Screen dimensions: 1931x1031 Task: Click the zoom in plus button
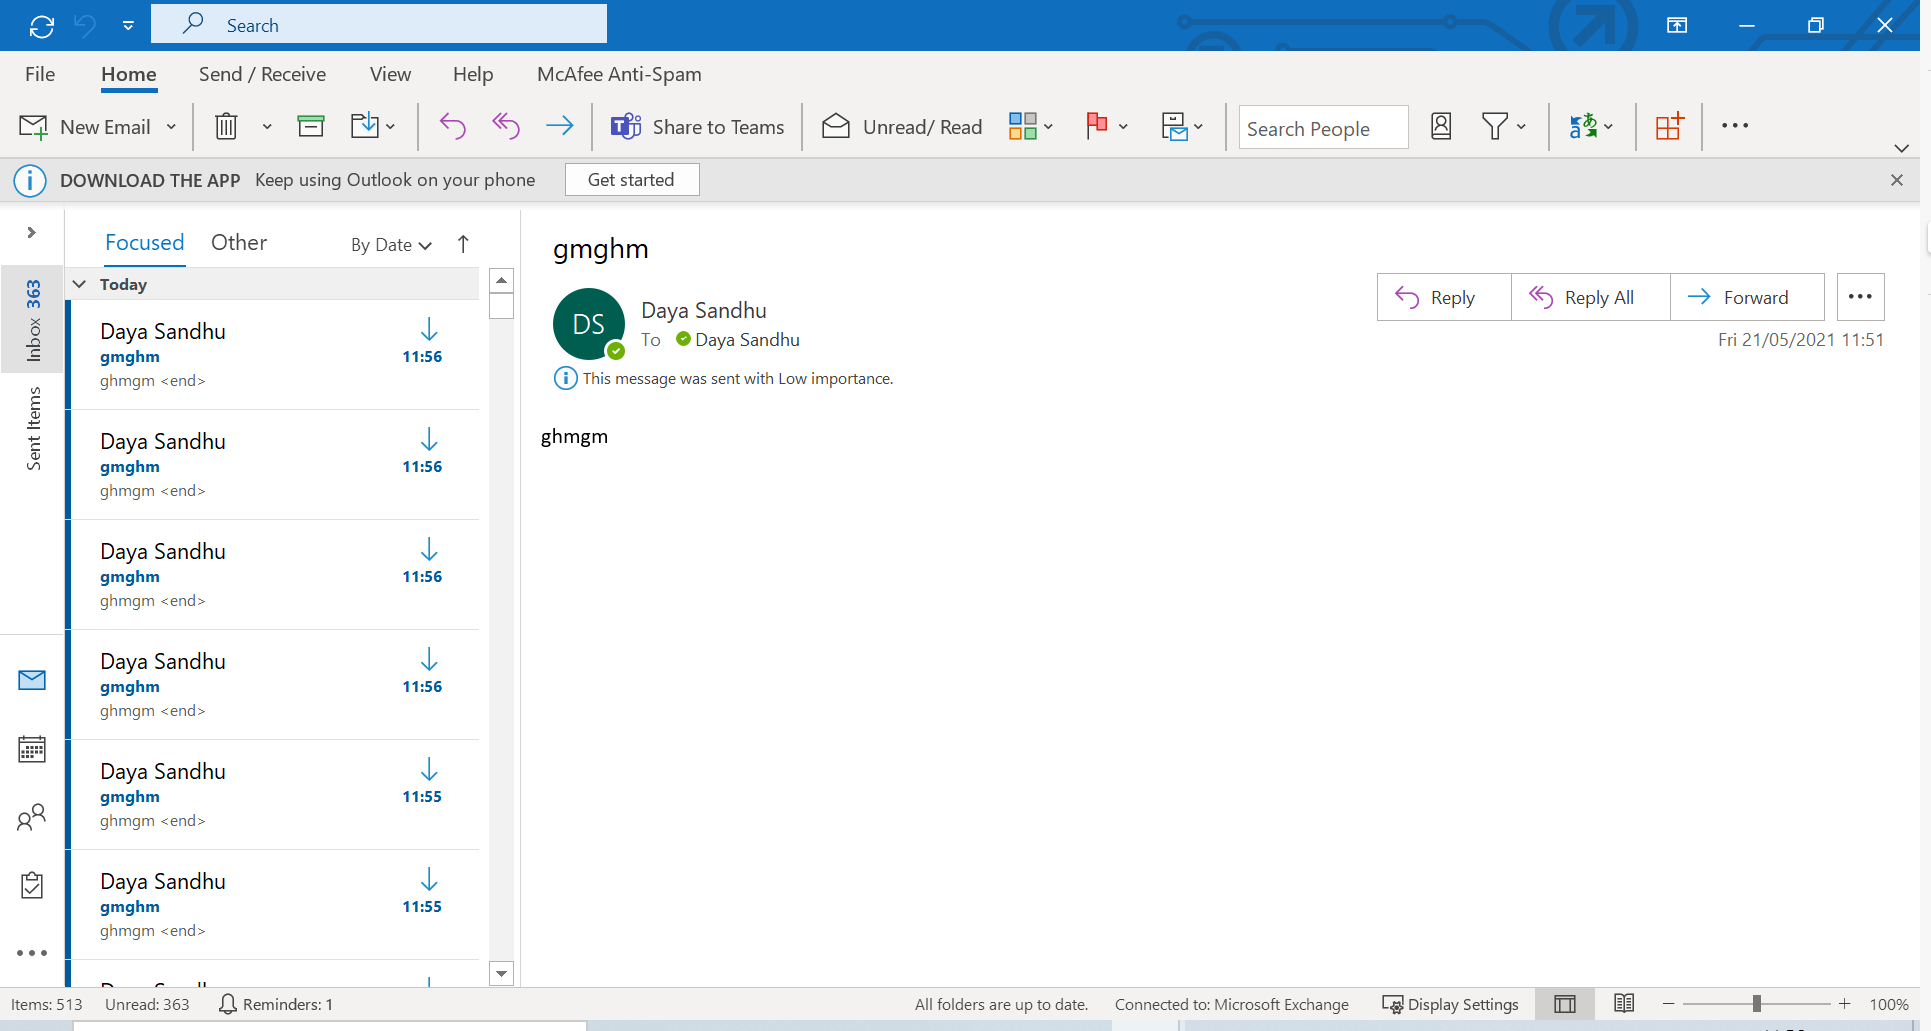coord(1845,1003)
